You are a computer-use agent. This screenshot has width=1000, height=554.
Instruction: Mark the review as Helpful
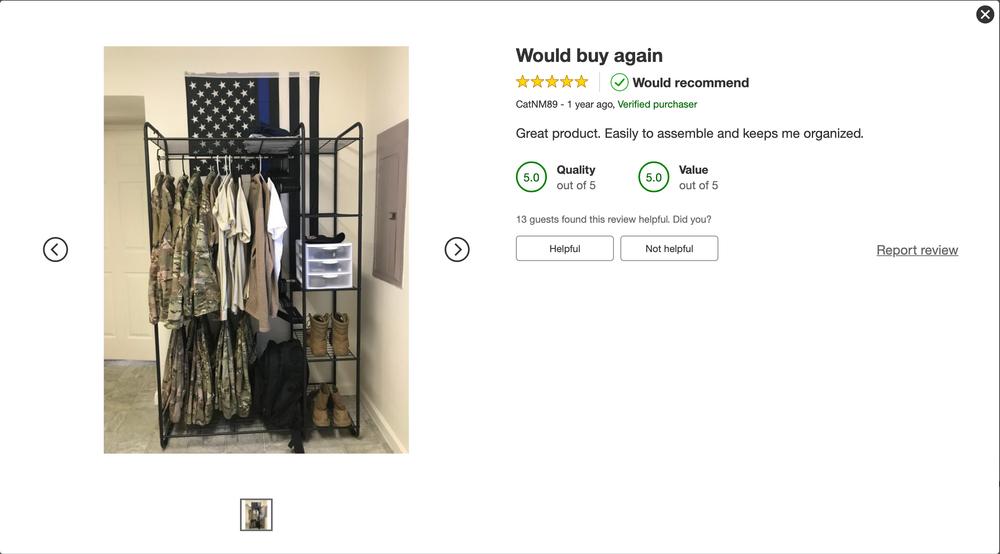tap(564, 249)
